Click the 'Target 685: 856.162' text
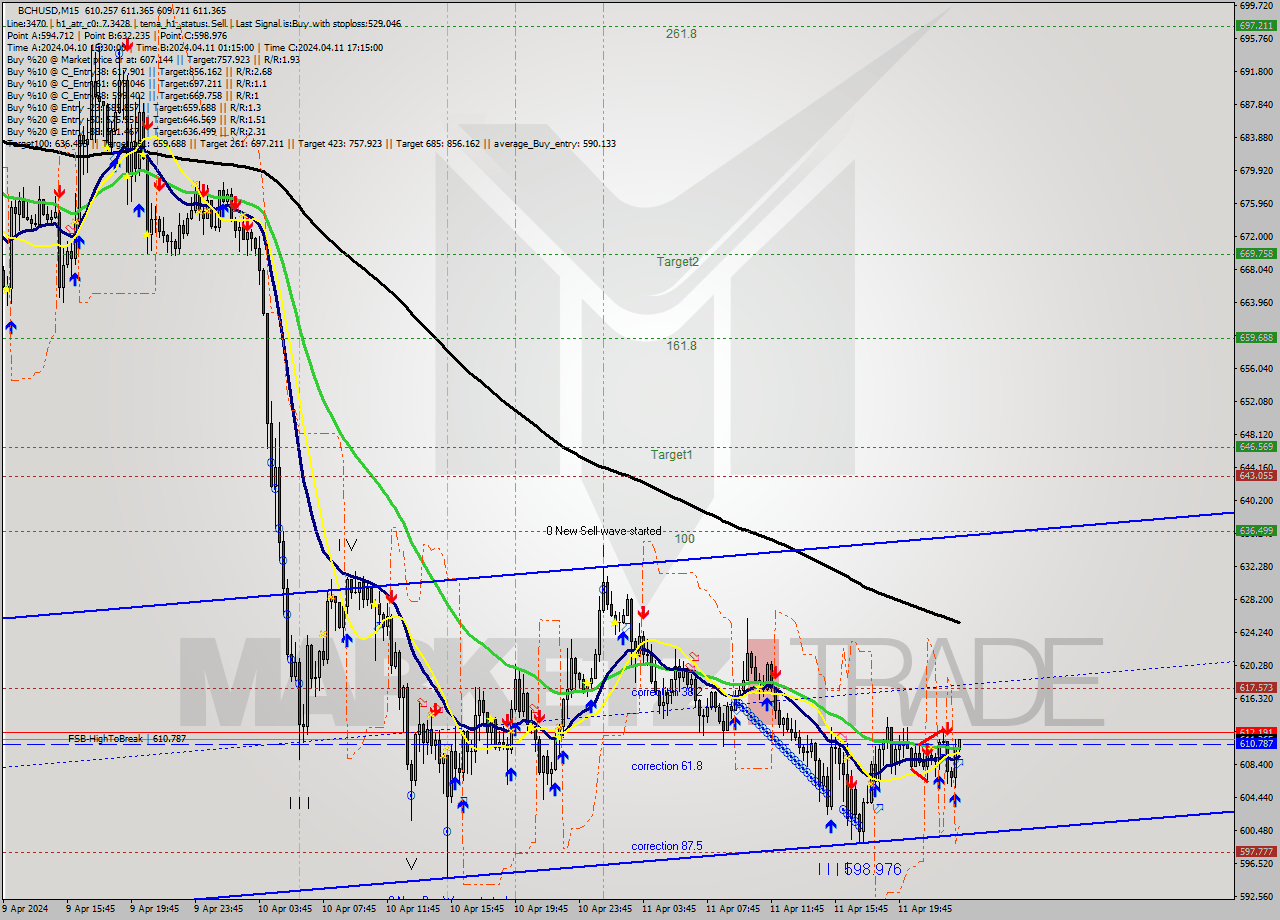This screenshot has width=1280, height=920. tap(438, 144)
